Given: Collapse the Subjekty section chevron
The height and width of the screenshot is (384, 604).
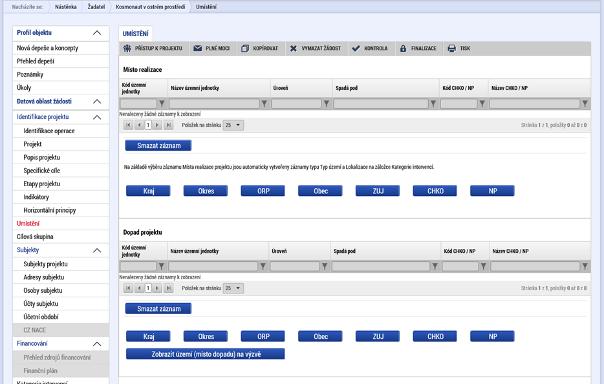Looking at the screenshot, I should pyautogui.click(x=97, y=250).
